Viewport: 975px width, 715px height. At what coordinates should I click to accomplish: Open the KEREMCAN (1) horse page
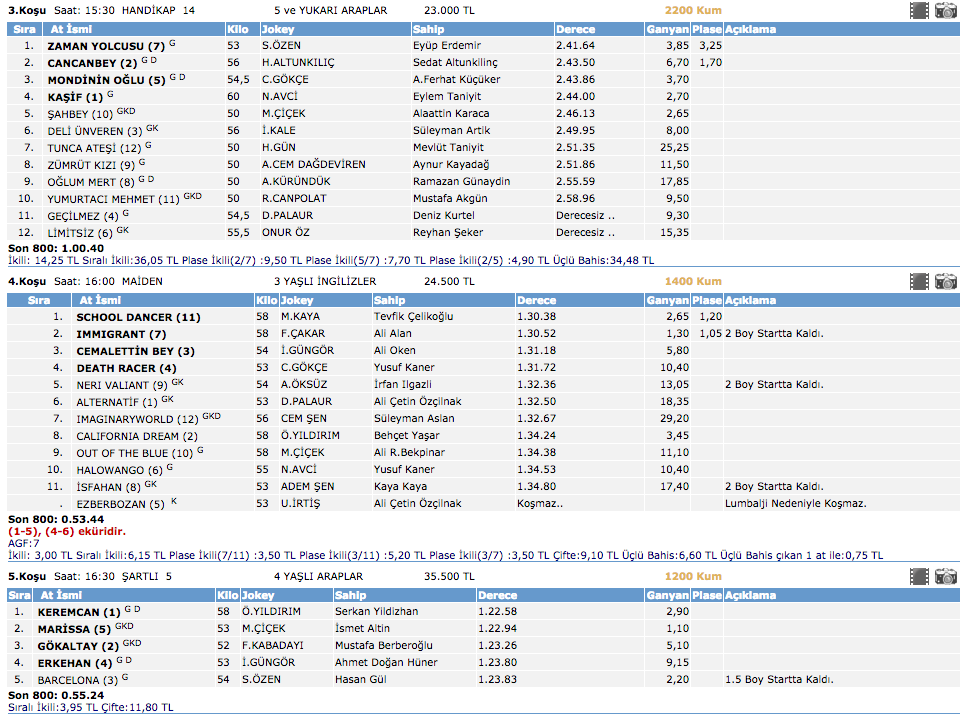click(78, 611)
